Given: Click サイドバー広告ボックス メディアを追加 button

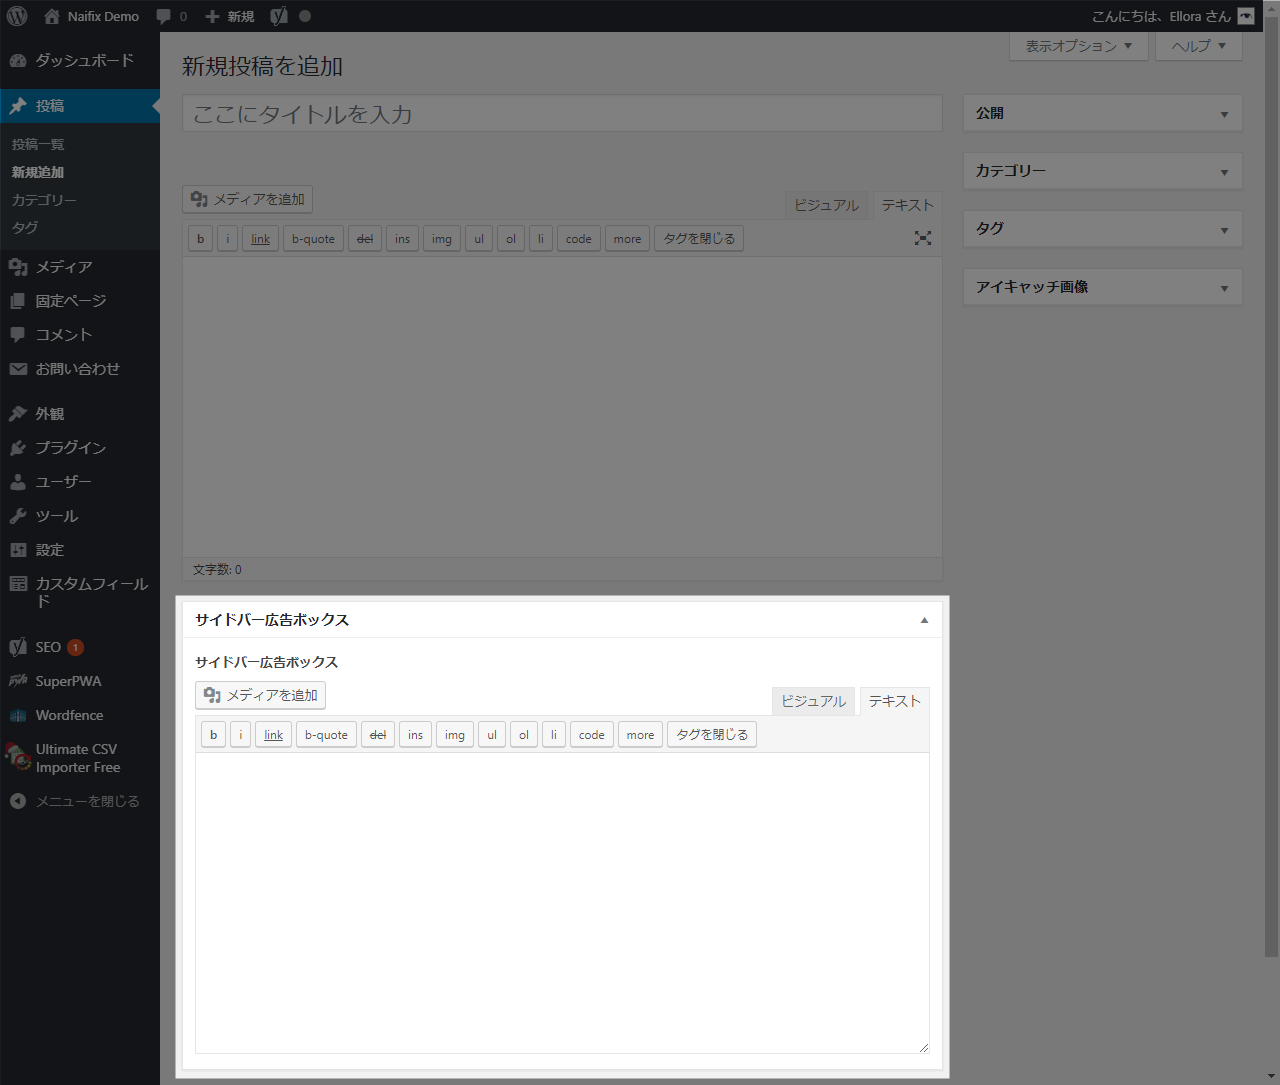Looking at the screenshot, I should tap(260, 695).
